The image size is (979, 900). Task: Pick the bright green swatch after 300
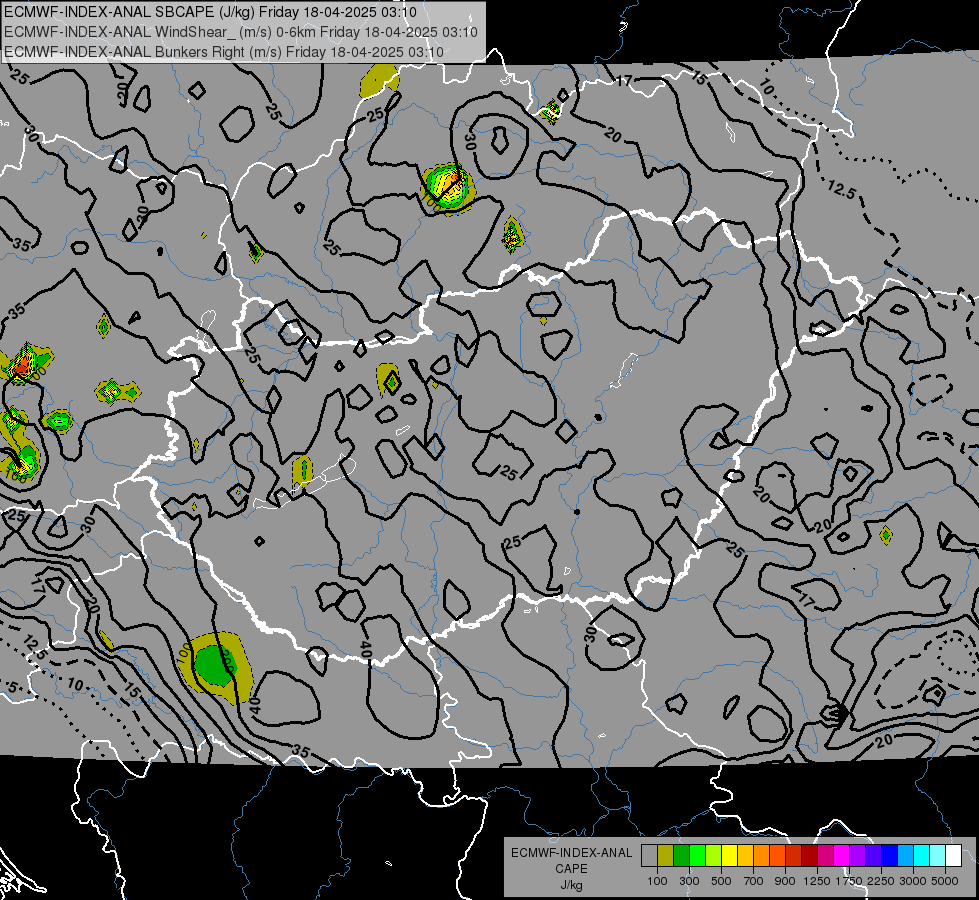697,856
